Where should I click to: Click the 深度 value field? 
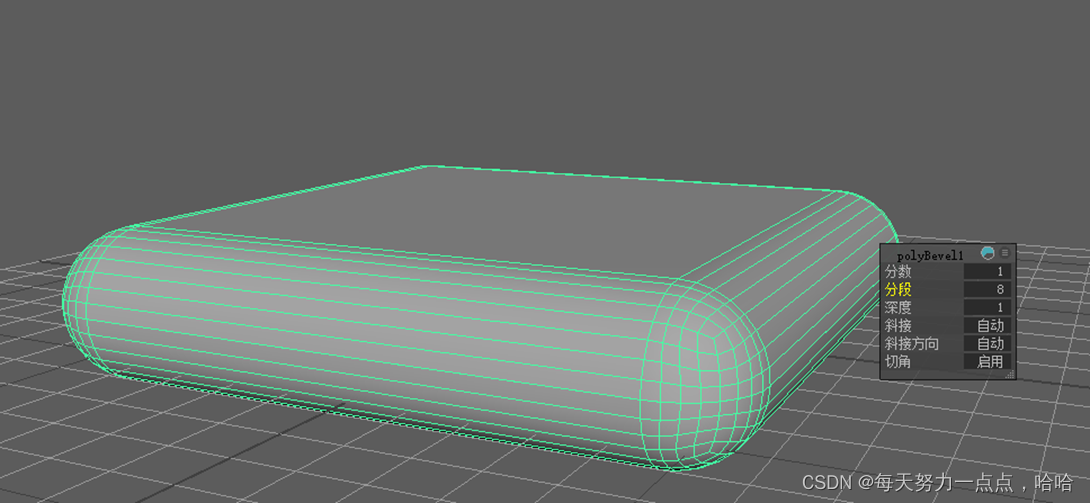(x=987, y=308)
